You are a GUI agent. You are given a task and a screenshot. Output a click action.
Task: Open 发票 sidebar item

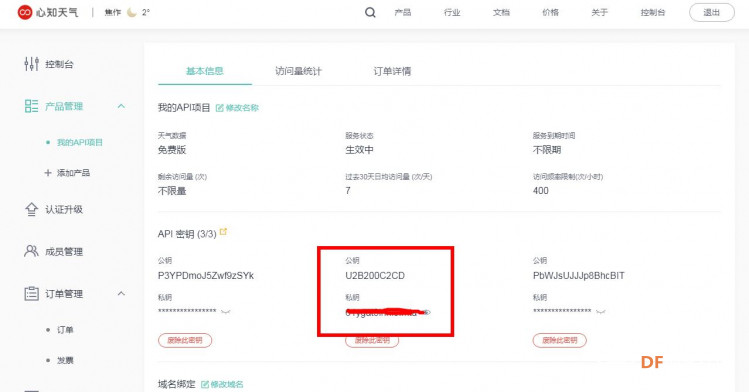coord(65,360)
